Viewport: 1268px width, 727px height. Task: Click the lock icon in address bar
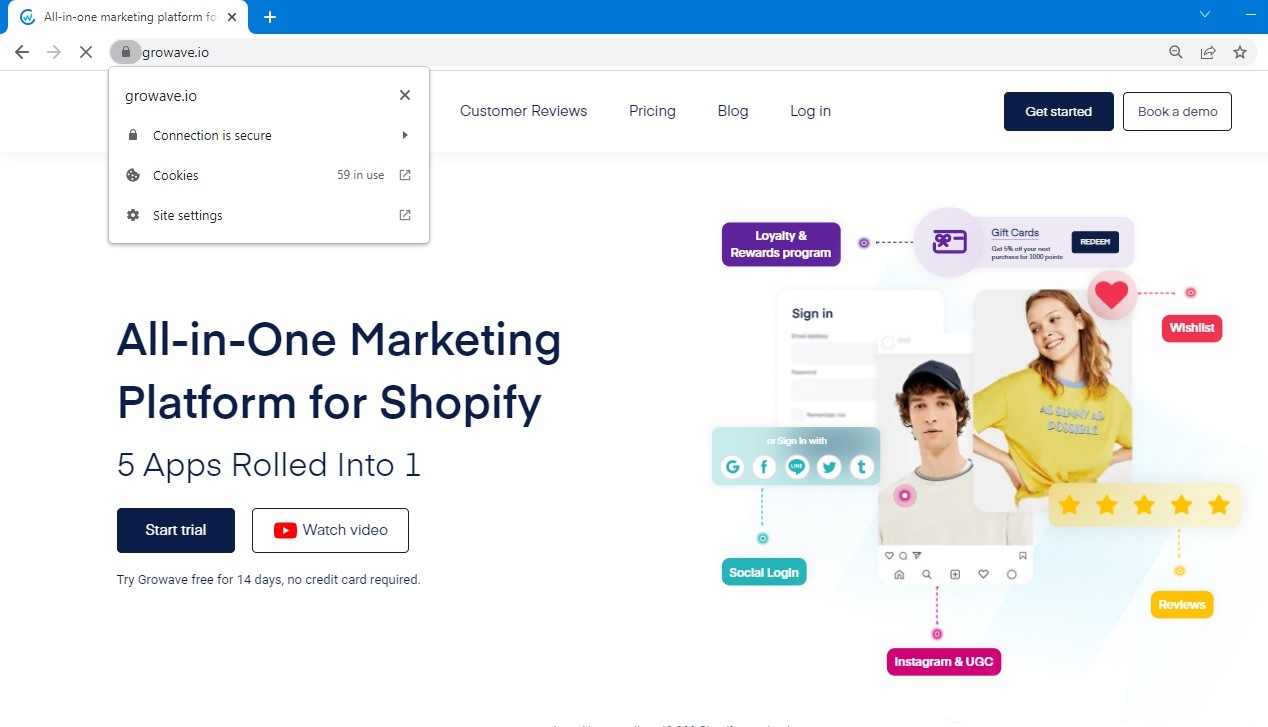tap(125, 52)
